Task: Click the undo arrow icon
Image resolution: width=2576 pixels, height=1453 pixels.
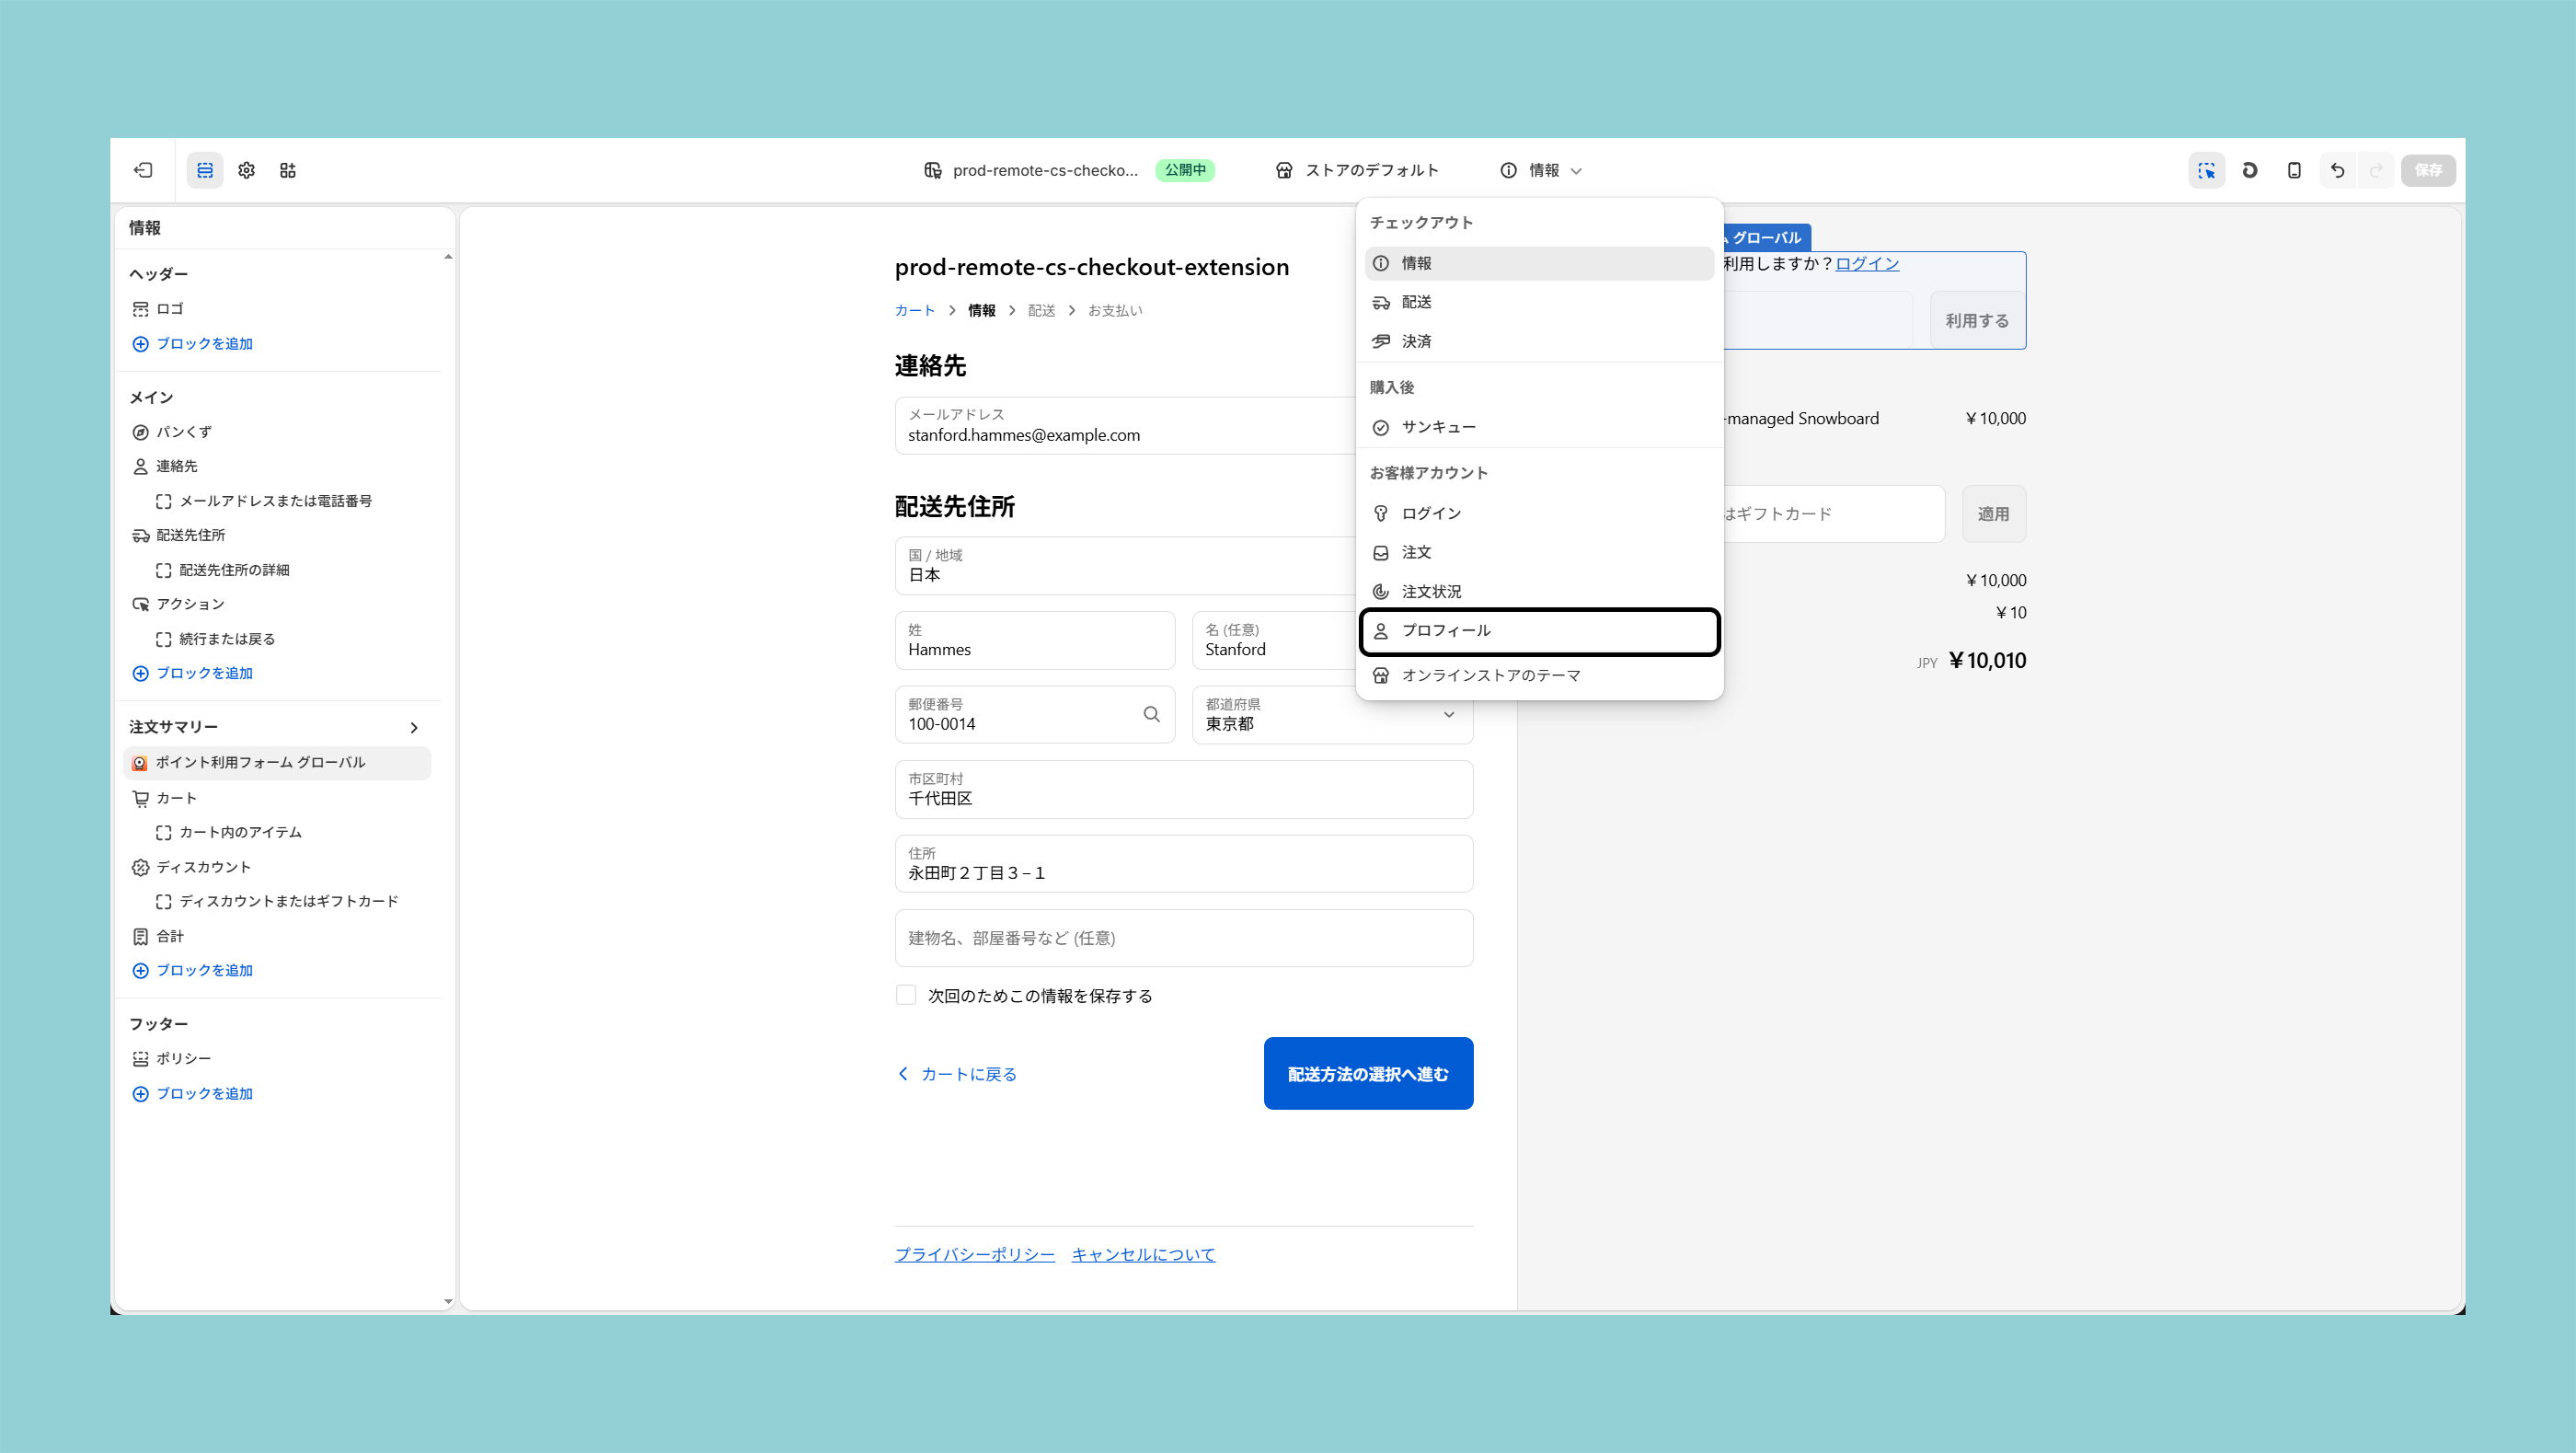Action: click(2337, 170)
